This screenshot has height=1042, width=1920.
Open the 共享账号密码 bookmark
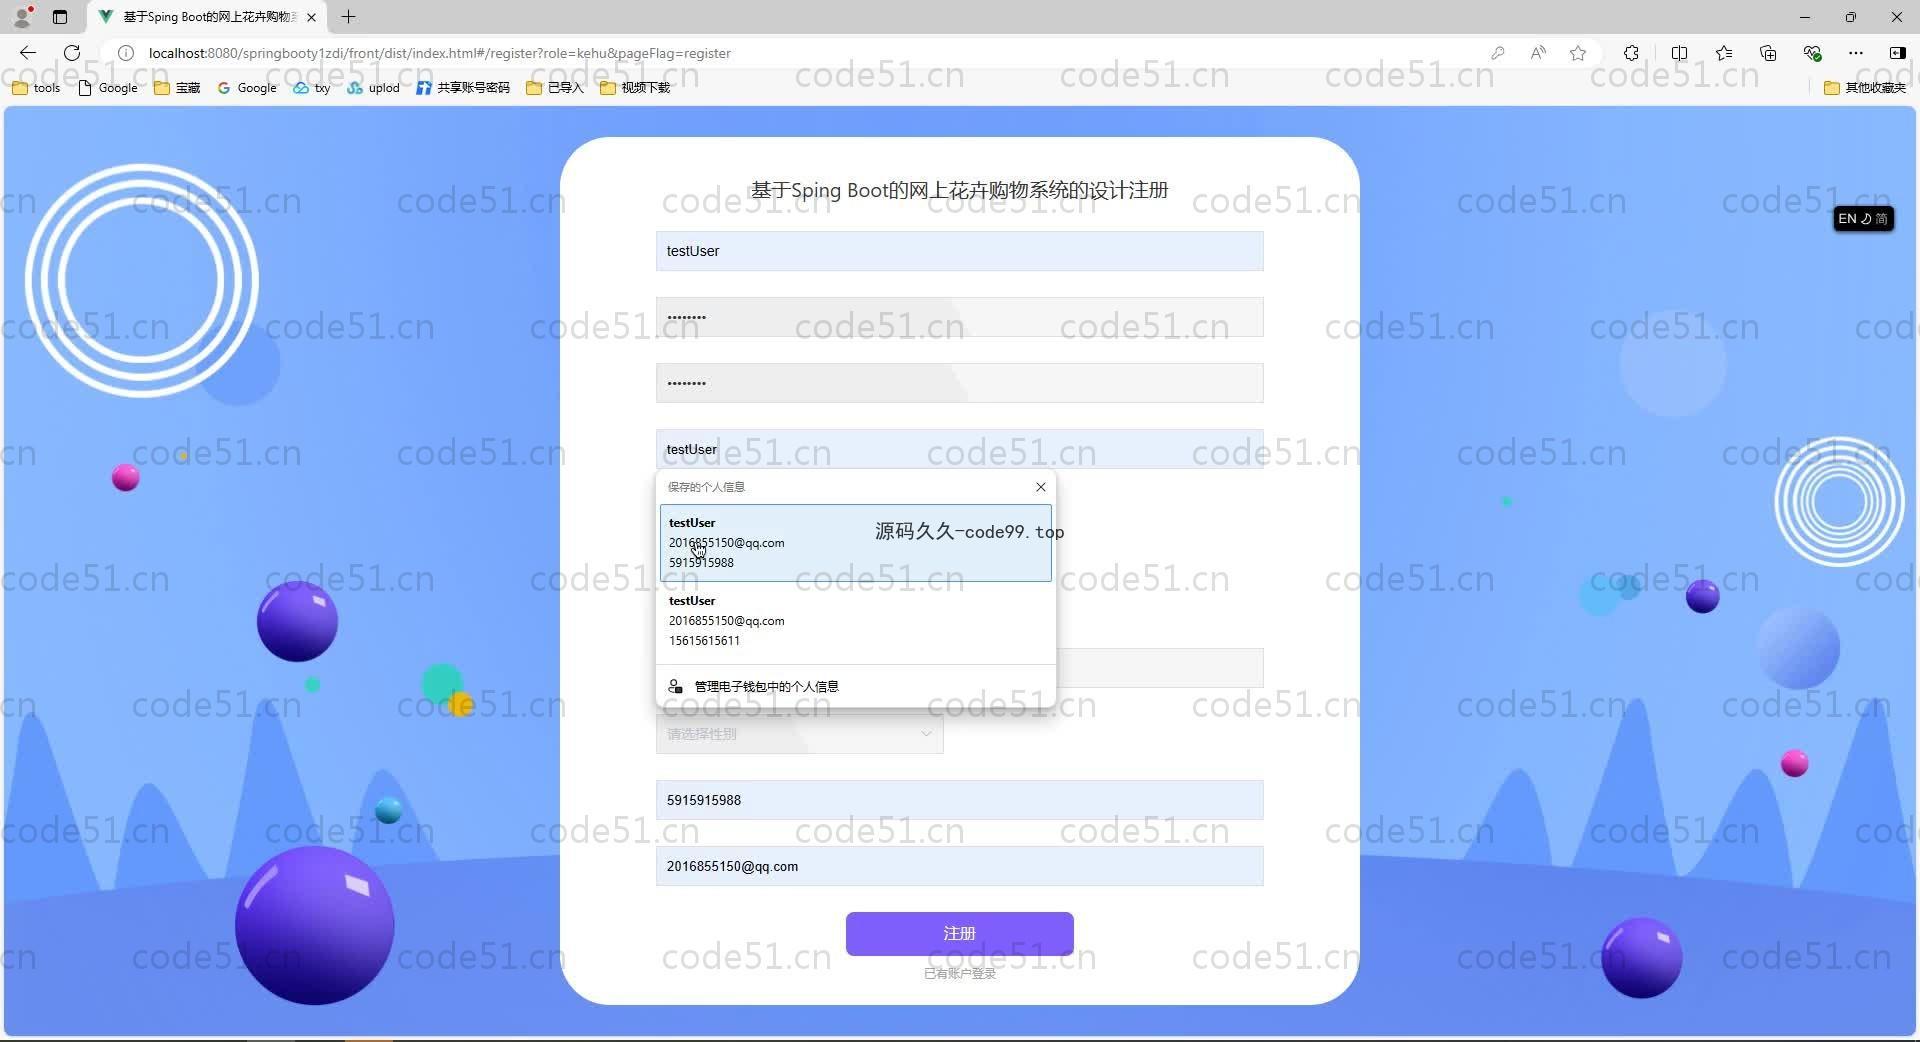coord(463,88)
